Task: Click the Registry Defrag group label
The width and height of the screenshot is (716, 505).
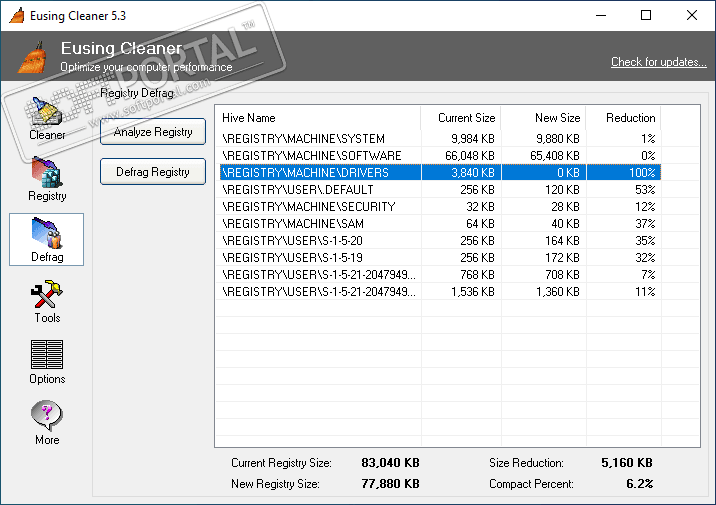Action: (137, 93)
